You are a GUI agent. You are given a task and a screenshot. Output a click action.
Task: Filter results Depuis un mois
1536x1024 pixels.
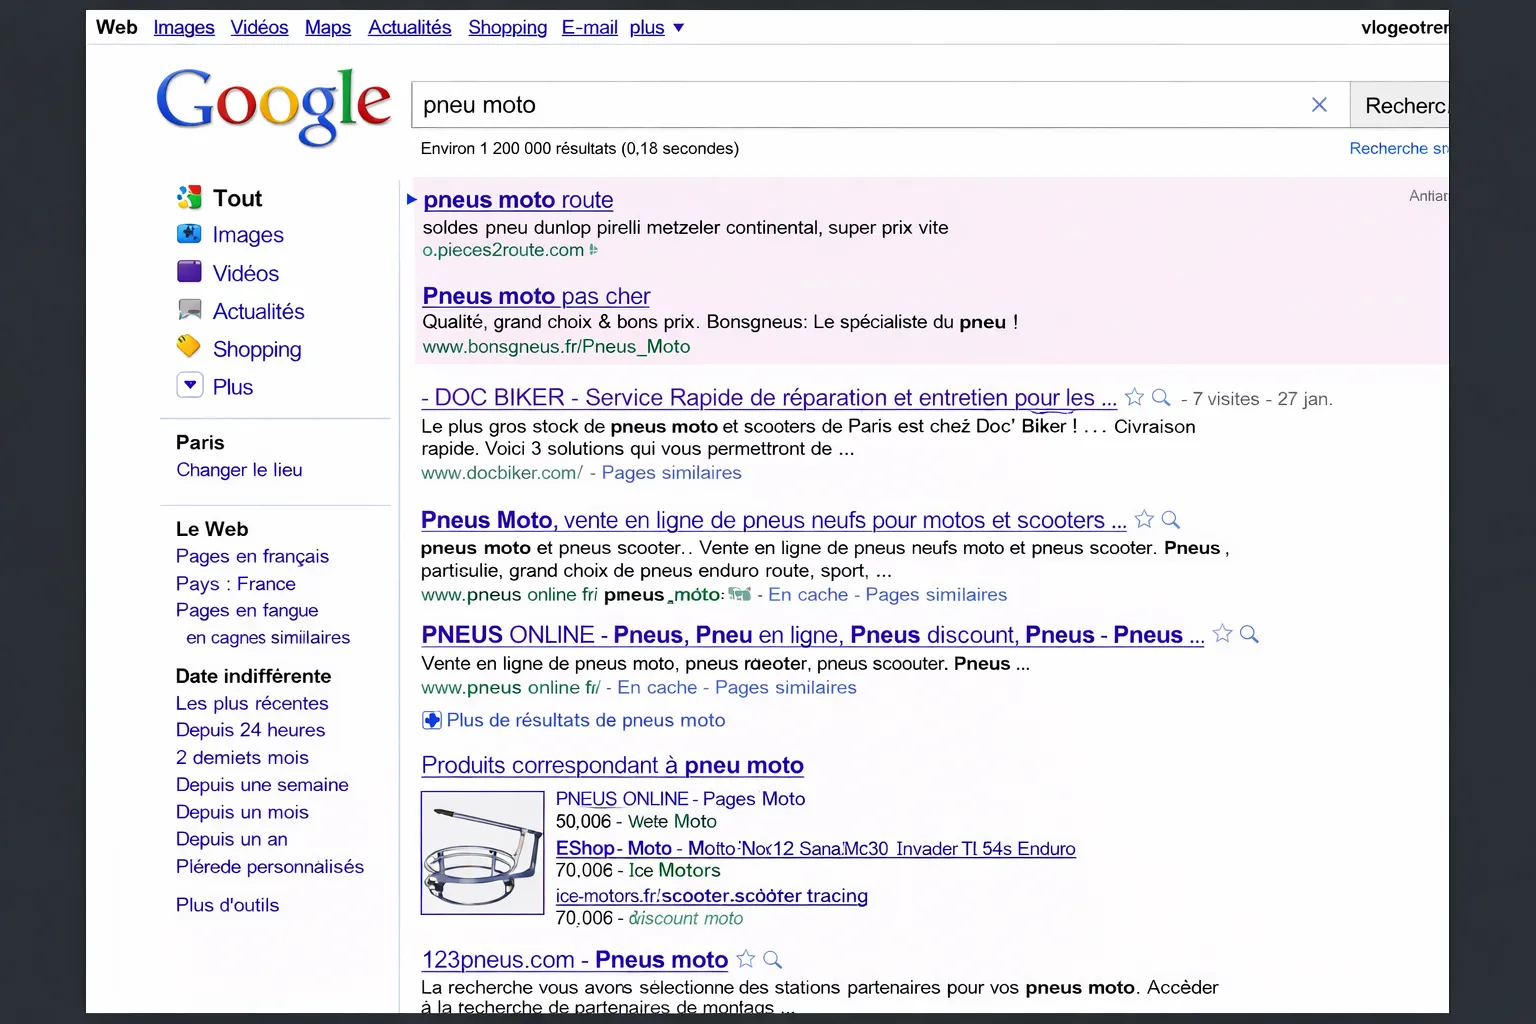click(242, 812)
